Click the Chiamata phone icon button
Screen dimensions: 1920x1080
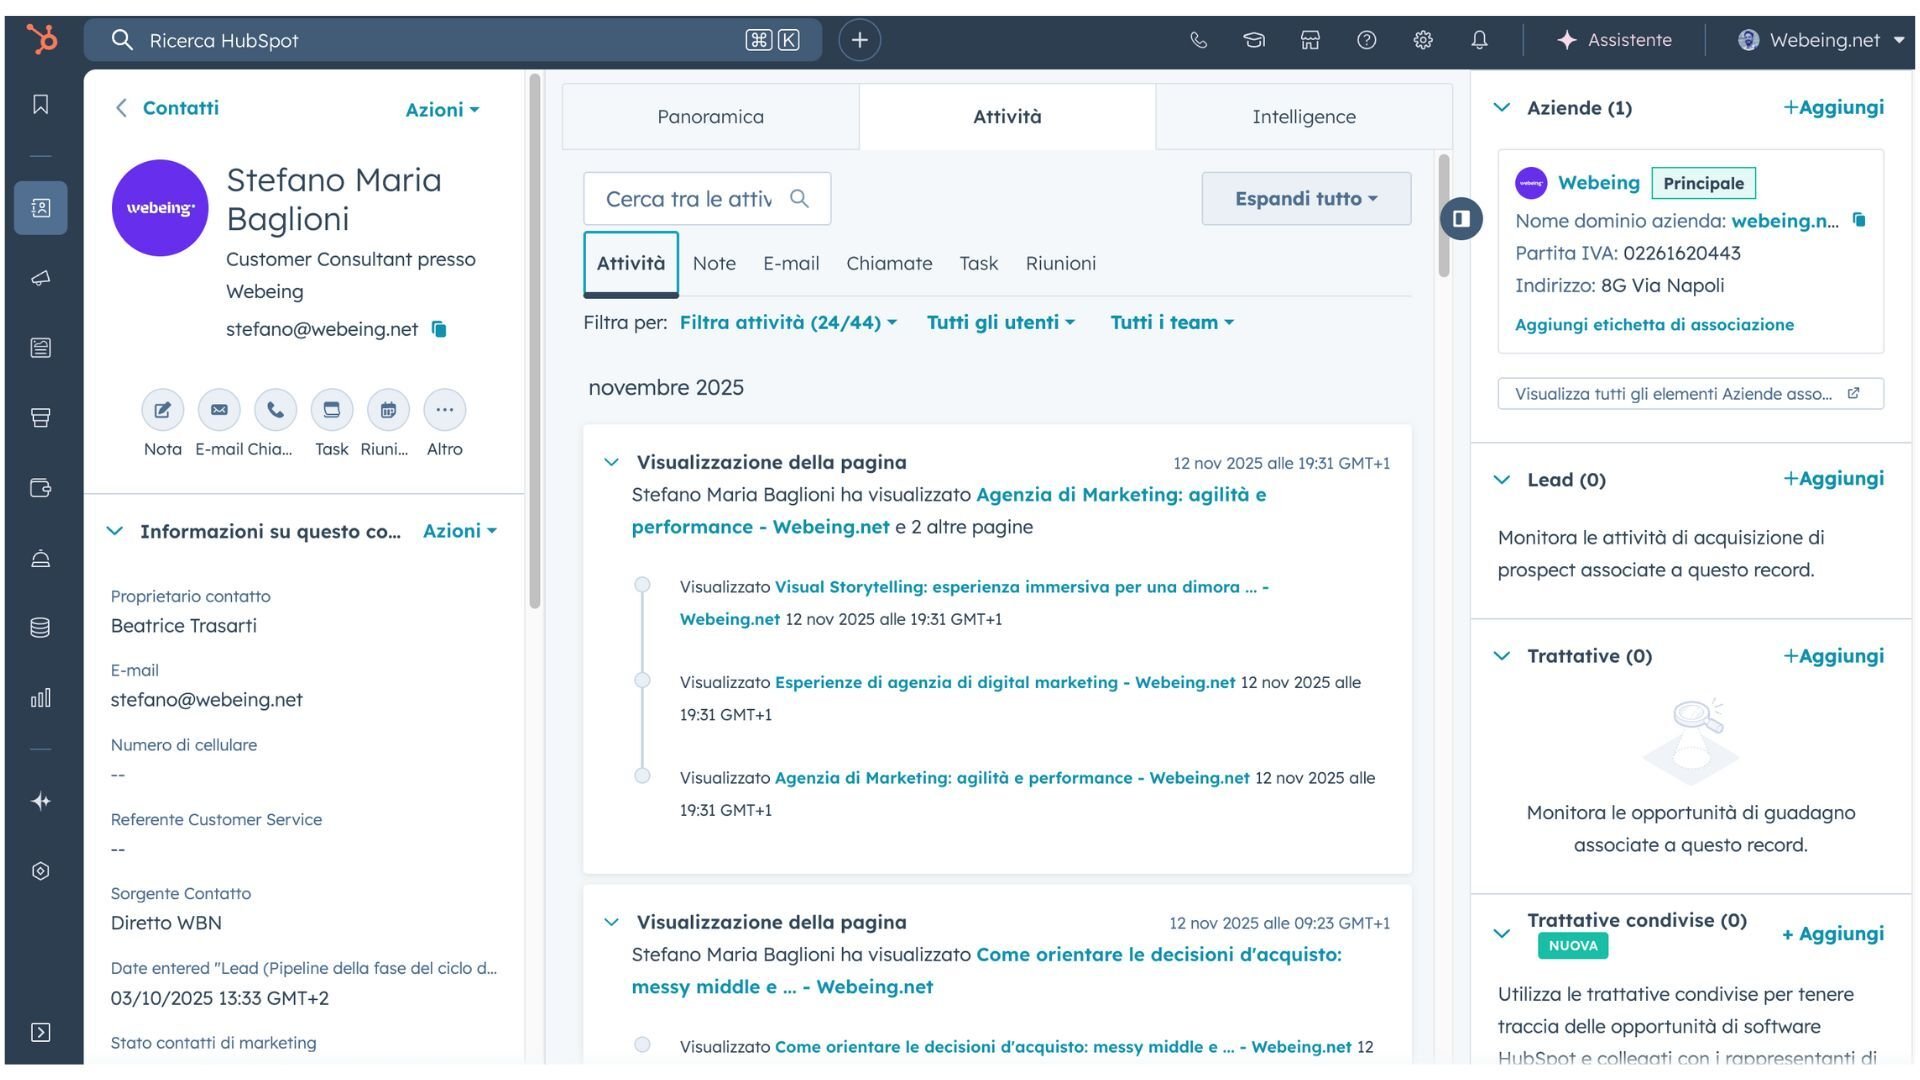click(275, 410)
